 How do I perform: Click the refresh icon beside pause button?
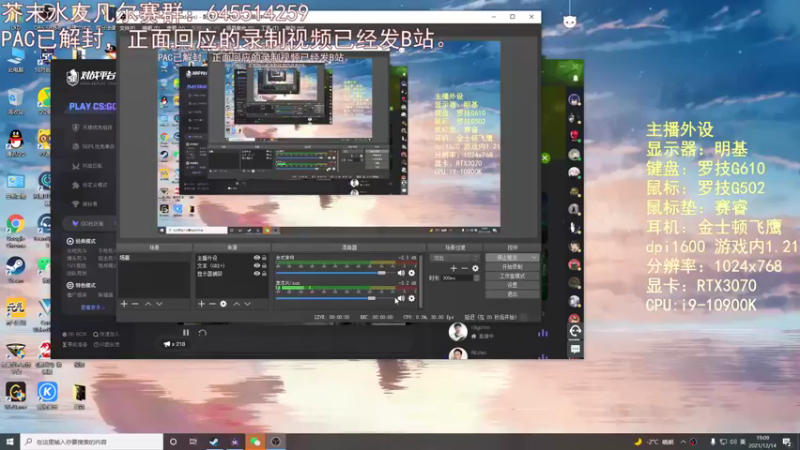coord(203,333)
